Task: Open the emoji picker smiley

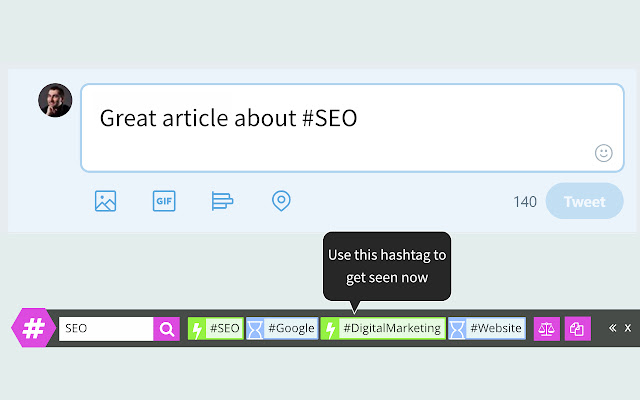Action: point(603,153)
